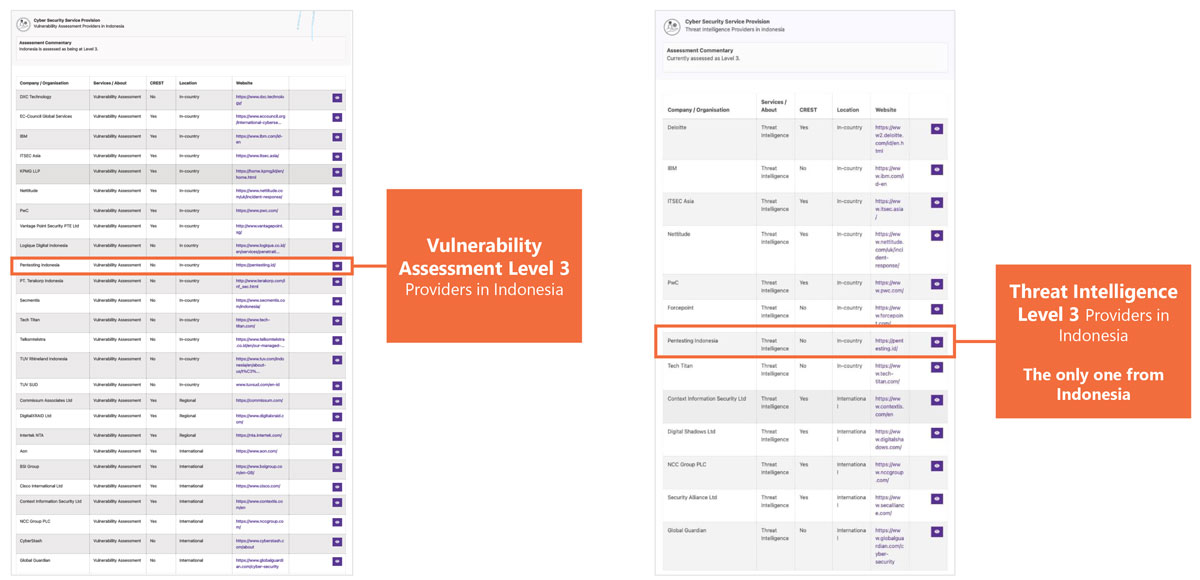View Pentesting Indonesia vulnerability assessment entry
Screen dimensions: 1200x580
(337, 266)
